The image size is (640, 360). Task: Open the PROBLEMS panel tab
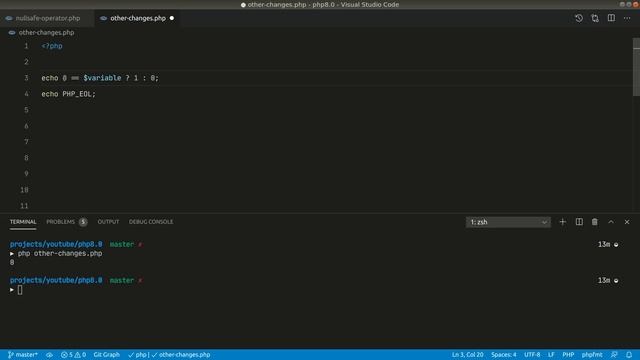click(60, 222)
